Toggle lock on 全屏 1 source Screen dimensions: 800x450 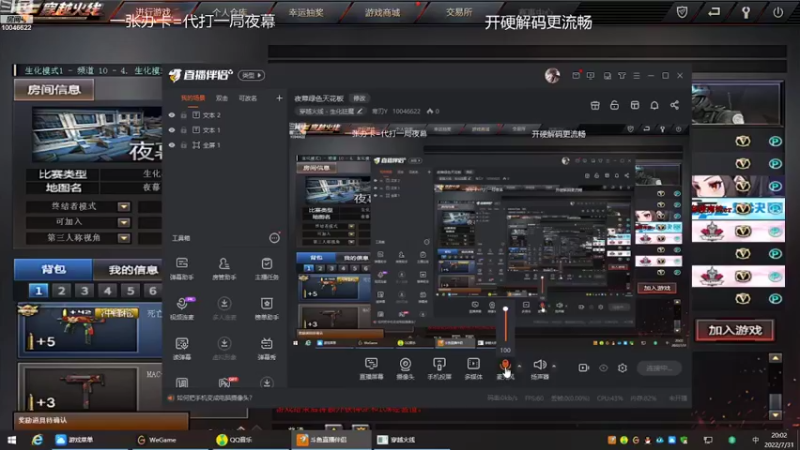click(x=184, y=145)
